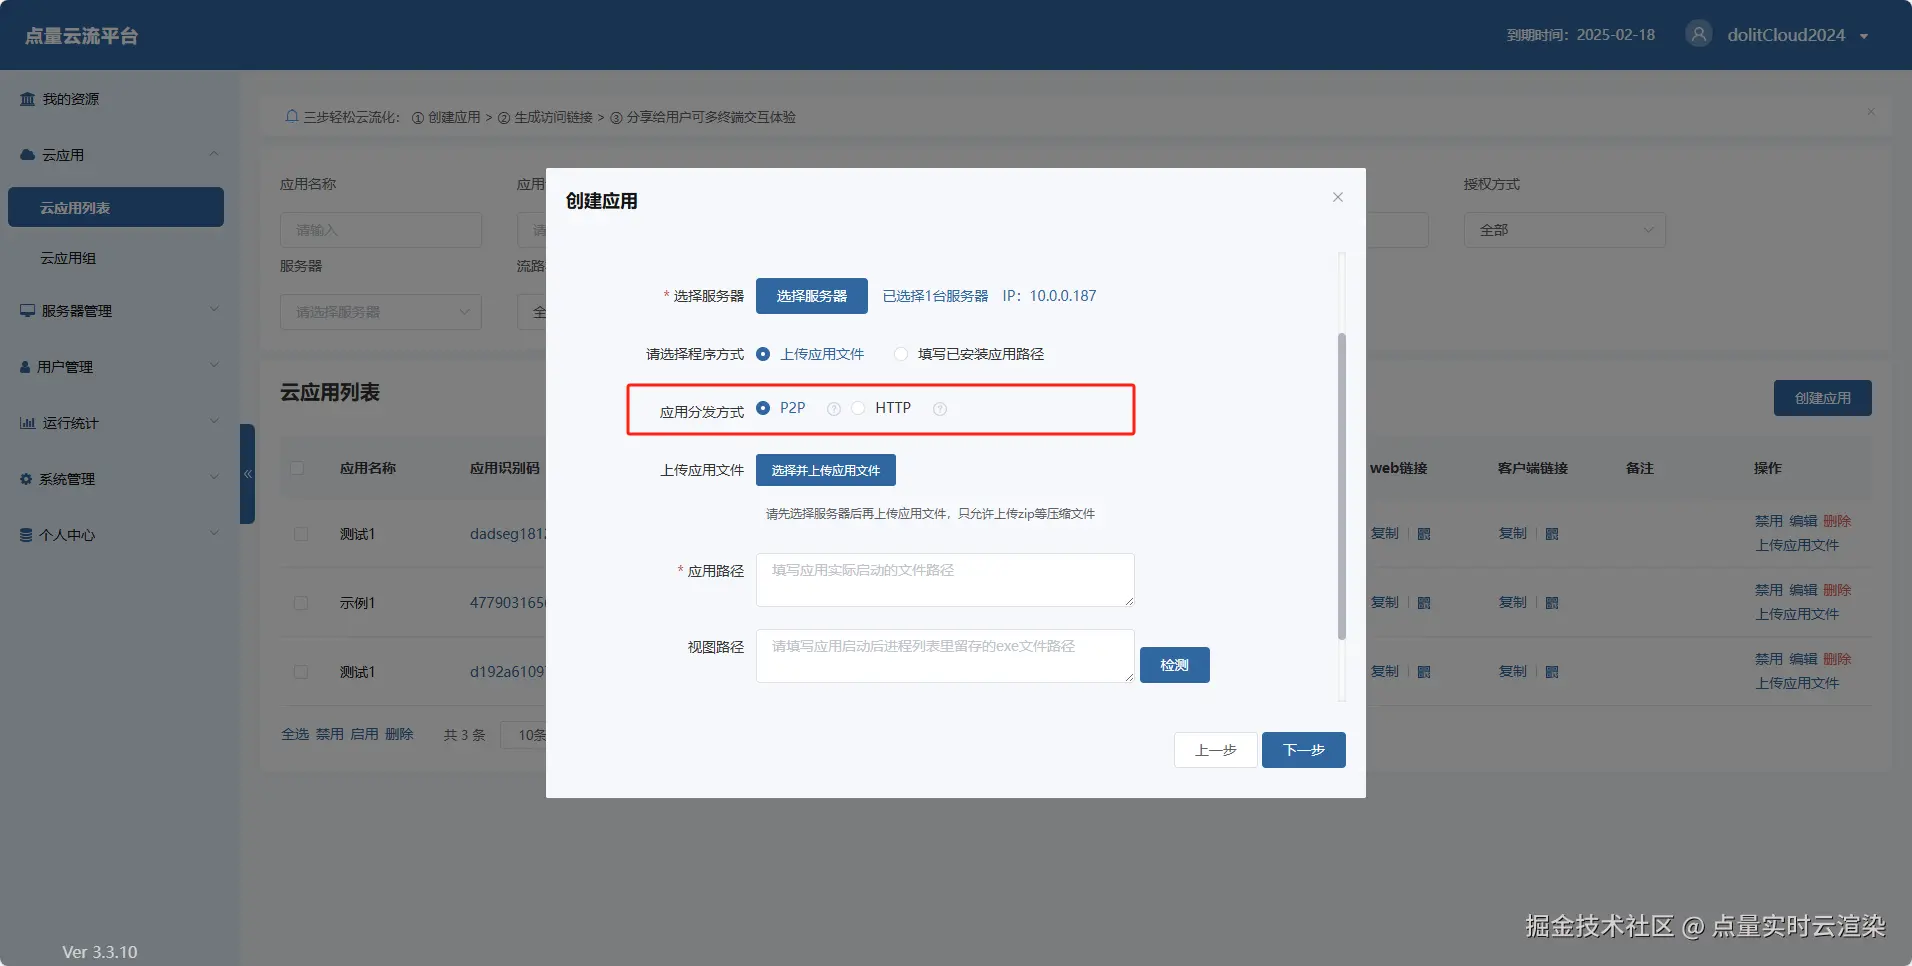Click 客户端链接 QR code icon for first row
This screenshot has width=1912, height=966.
coord(1552,534)
